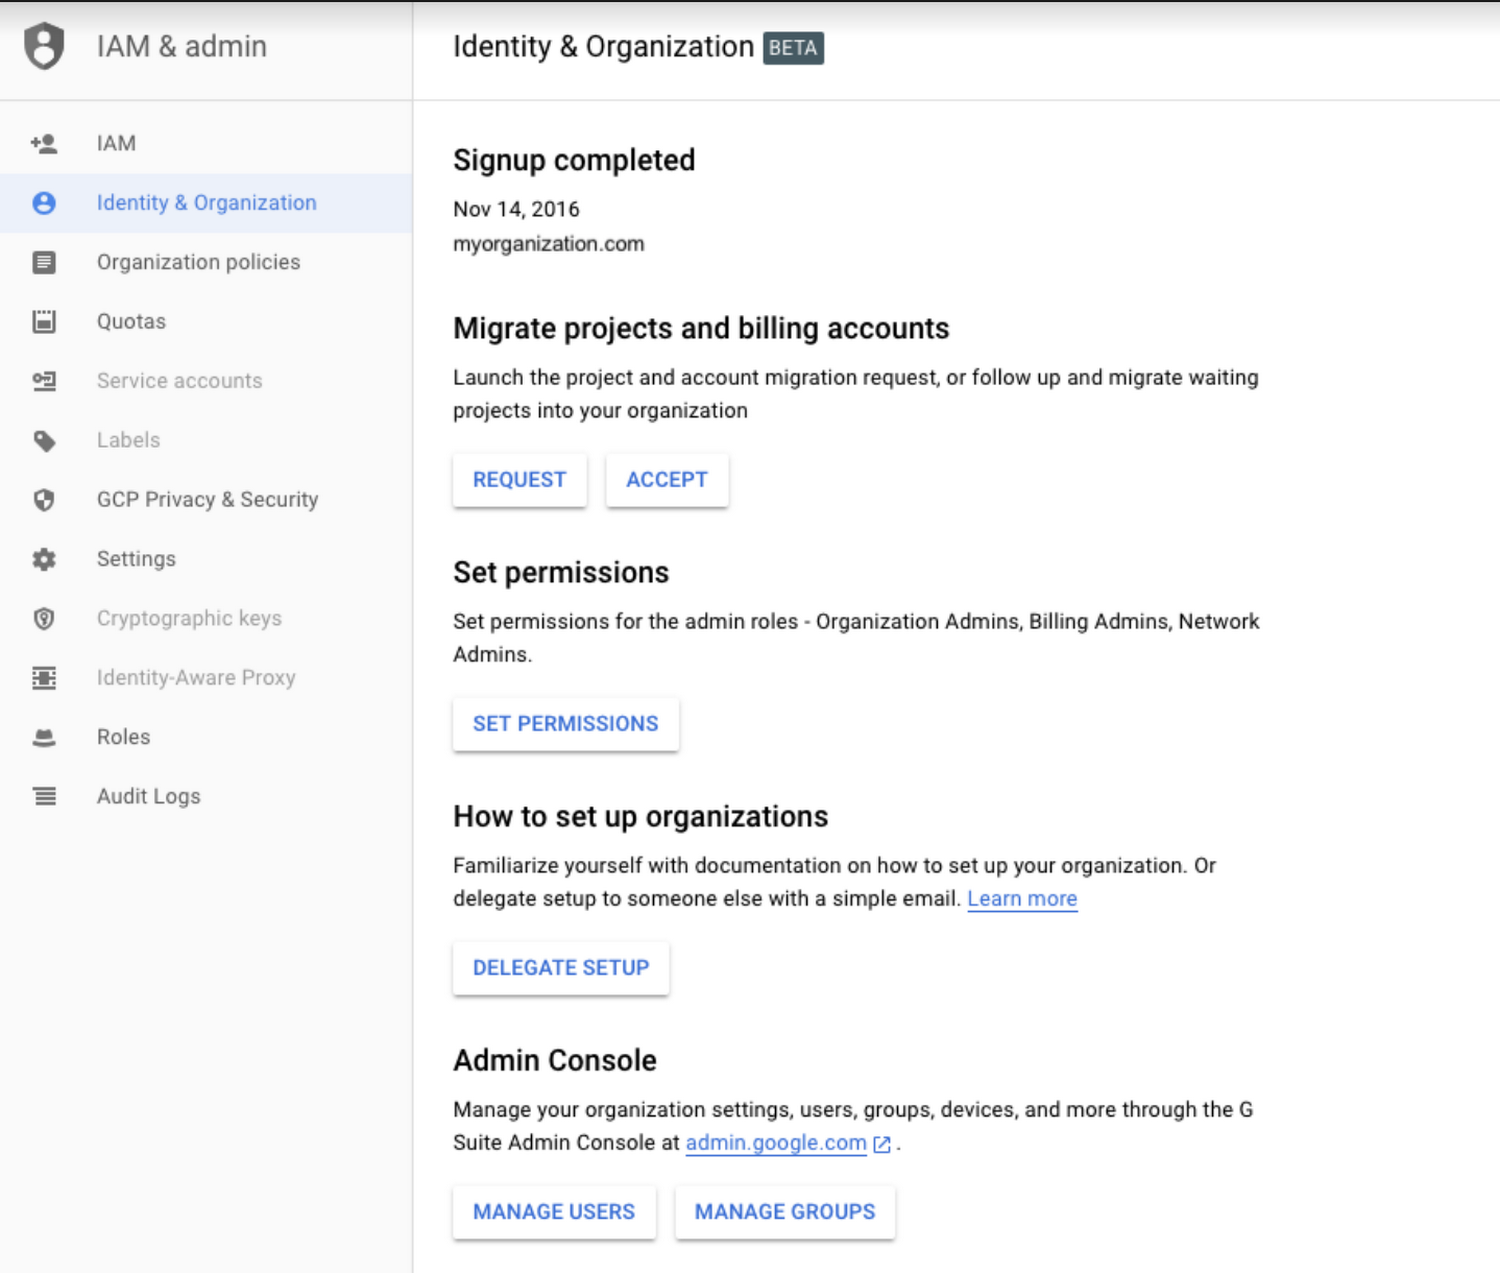Click the Identity & Organization page title
The image size is (1500, 1273).
604,47
